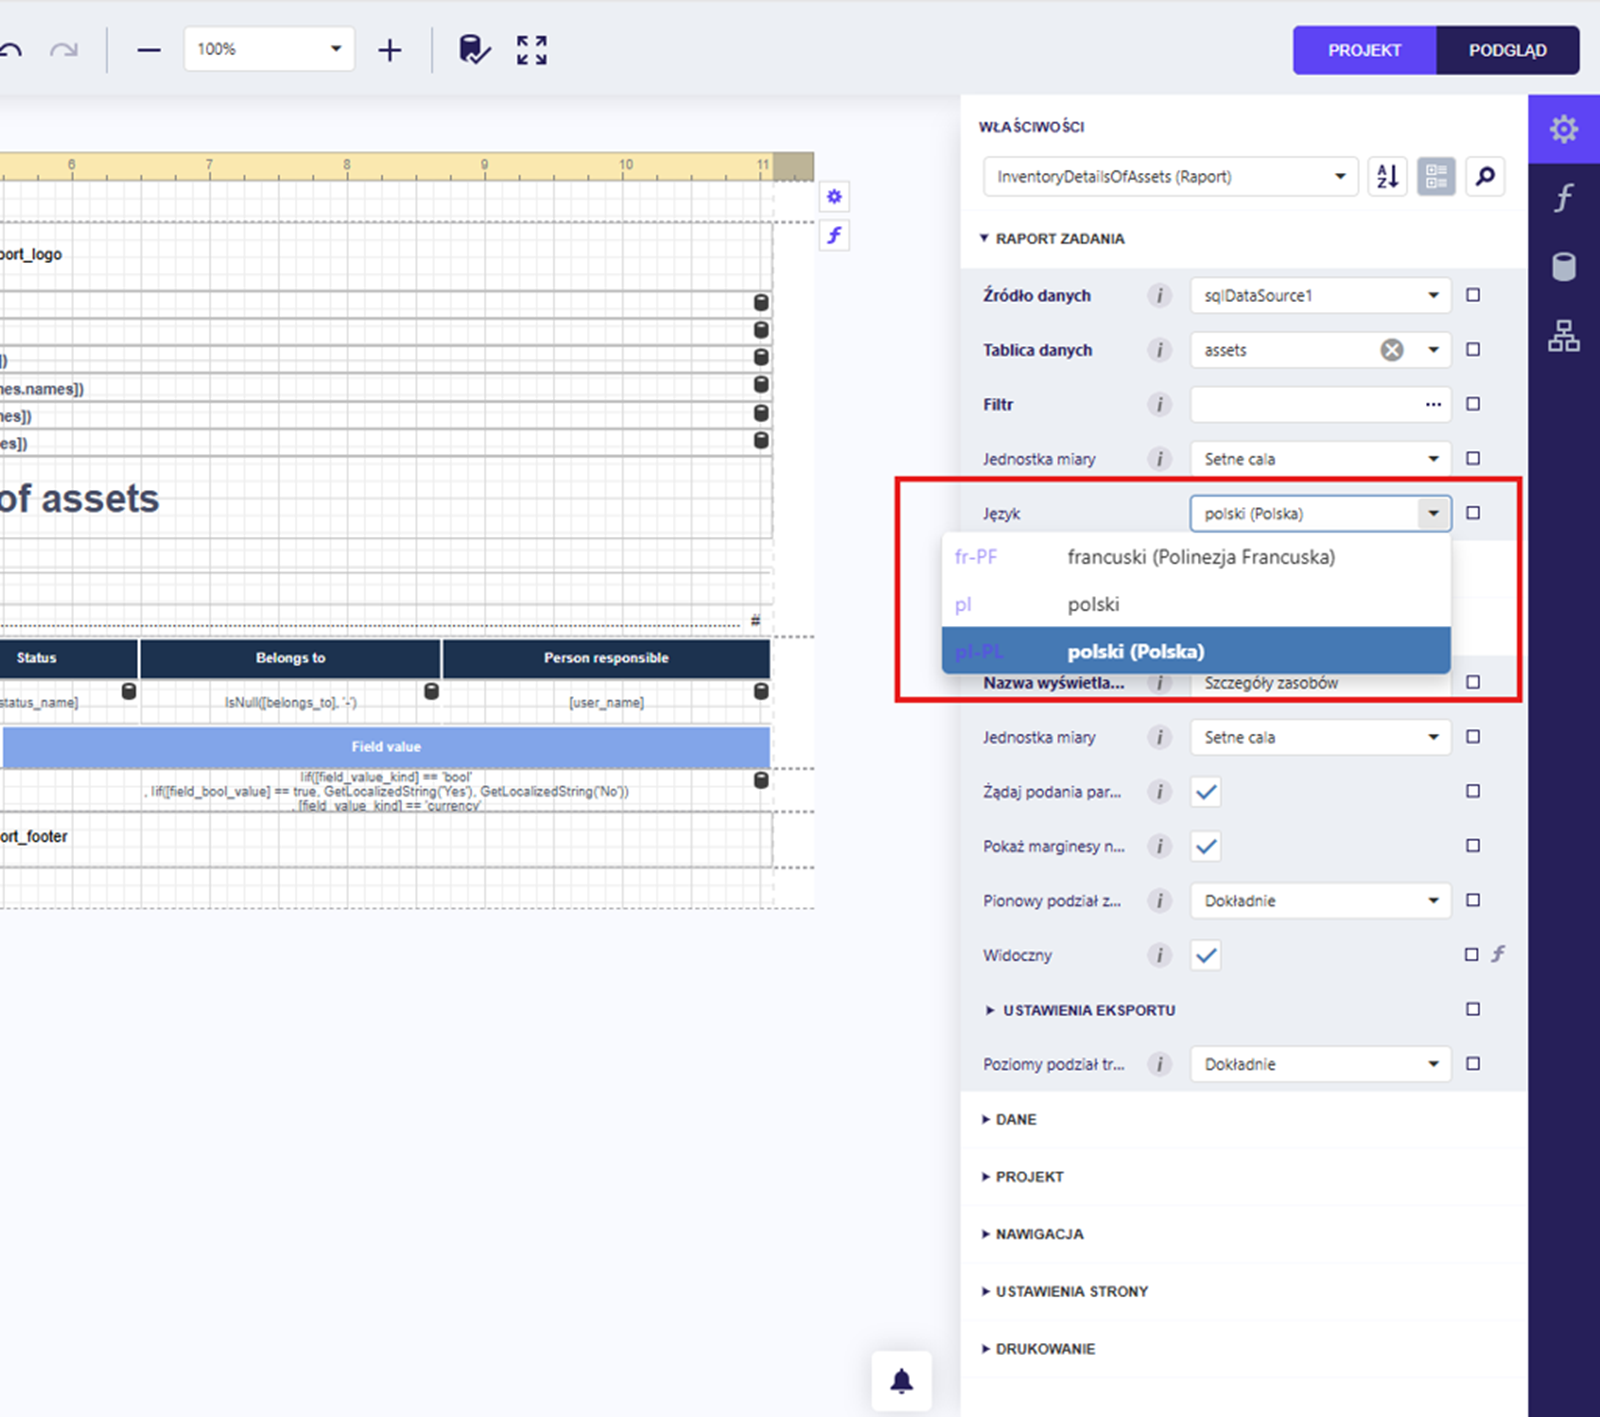This screenshot has height=1417, width=1600.
Task: Toggle the Pokaż marginesy checkbox
Action: point(1206,847)
